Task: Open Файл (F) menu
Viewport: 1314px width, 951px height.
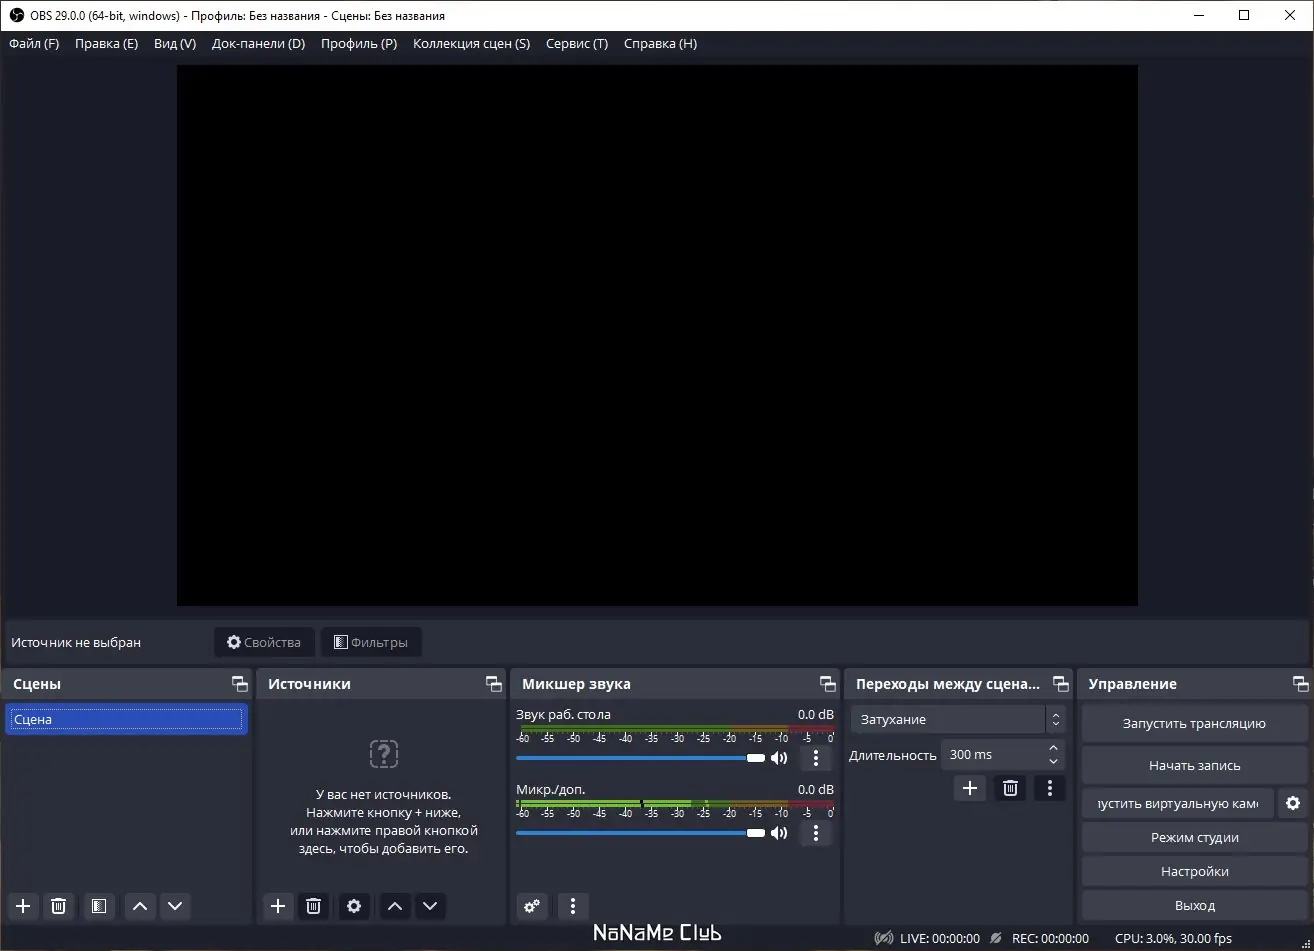Action: click(34, 44)
